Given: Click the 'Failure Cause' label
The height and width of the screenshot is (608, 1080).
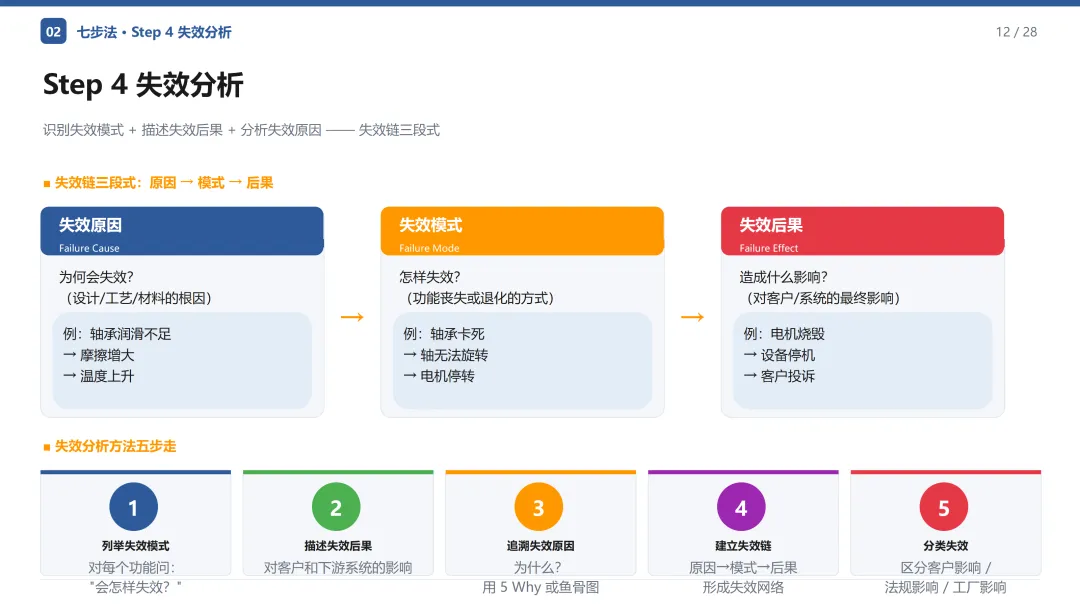Looking at the screenshot, I should pyautogui.click(x=89, y=248).
